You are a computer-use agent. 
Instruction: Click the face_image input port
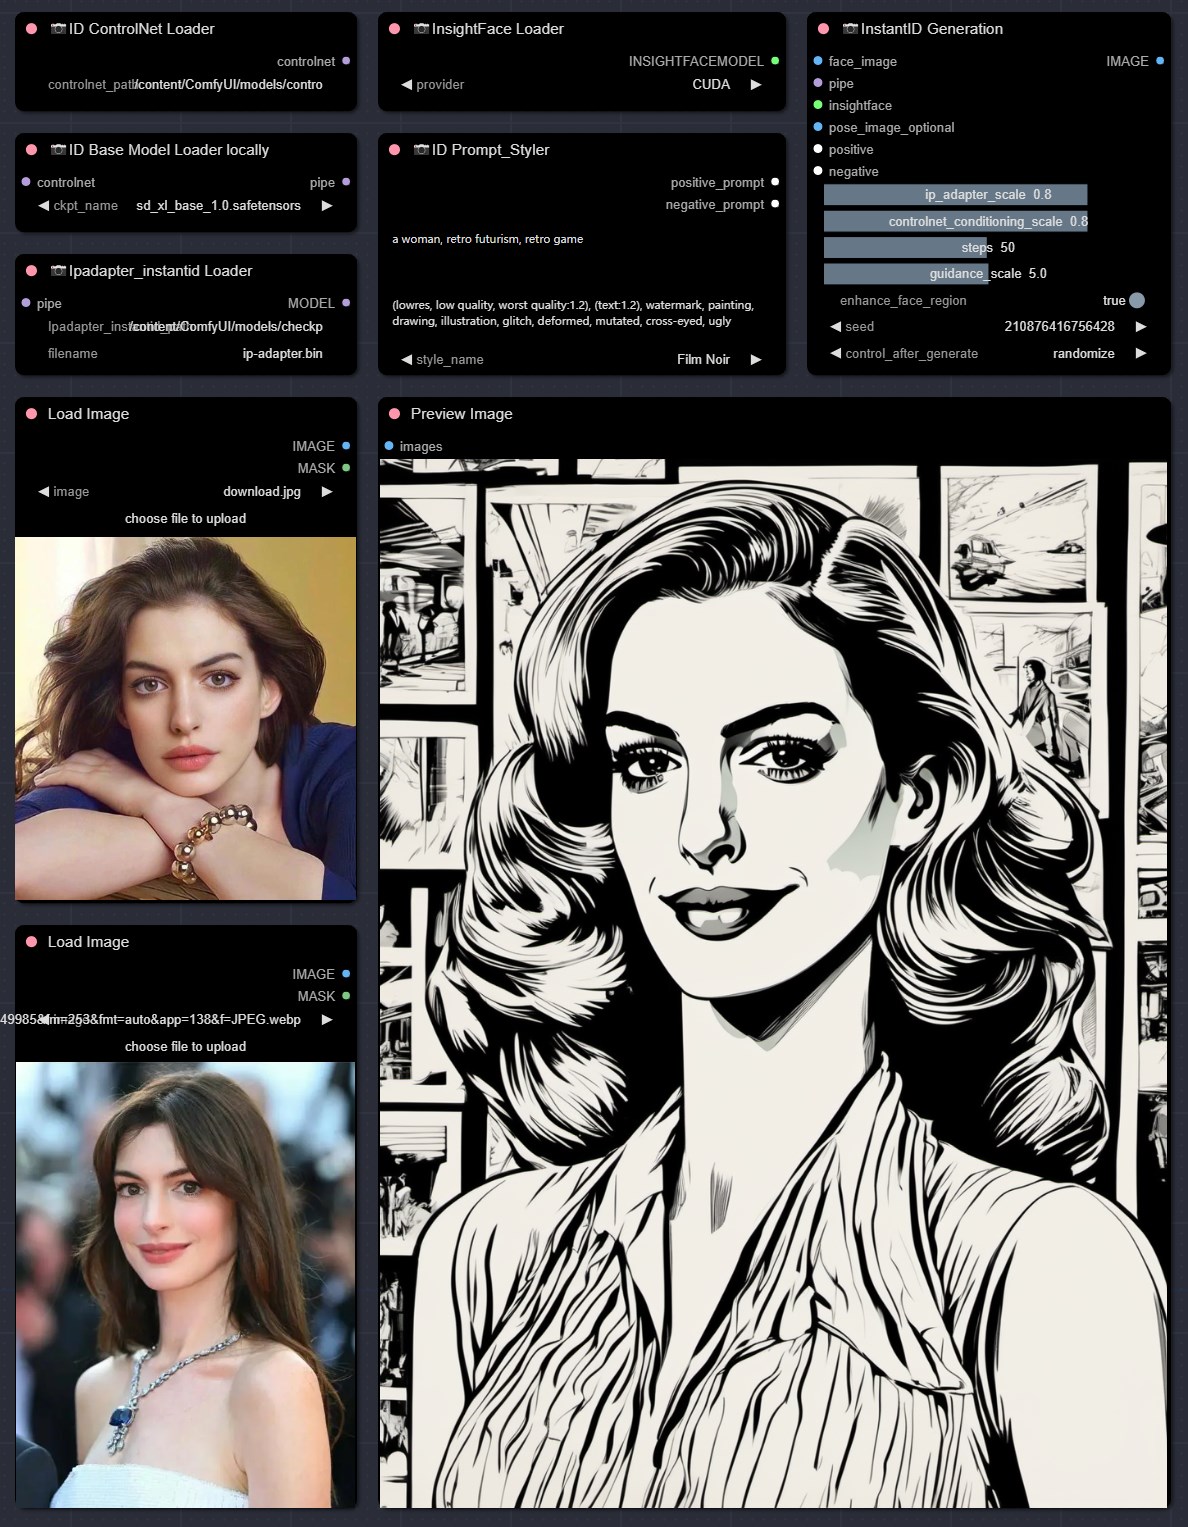[818, 61]
